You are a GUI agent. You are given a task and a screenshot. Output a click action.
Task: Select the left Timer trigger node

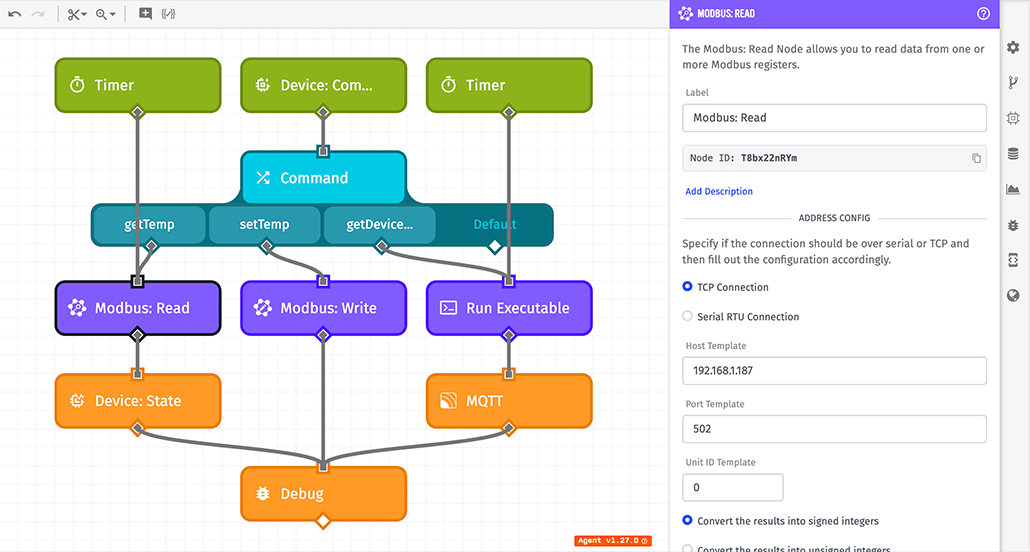coord(138,85)
